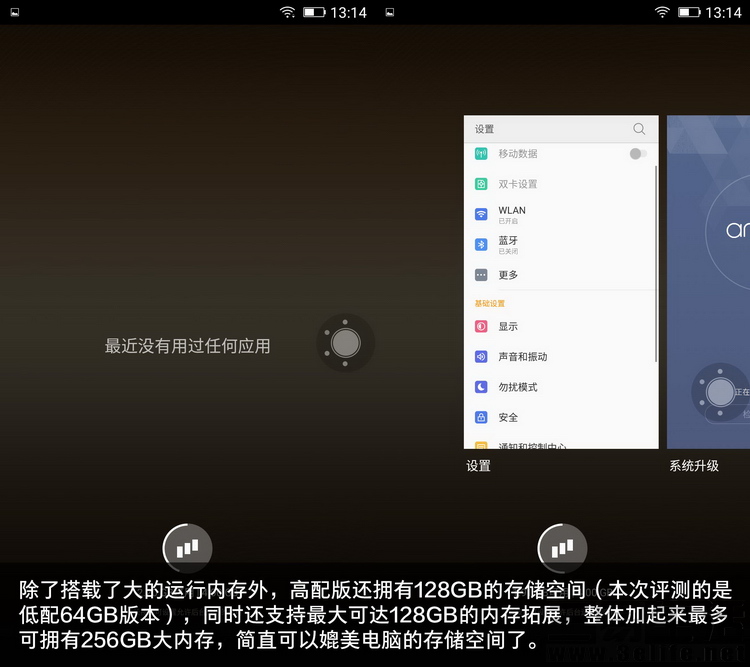Image resolution: width=750 pixels, height=667 pixels.
Task: Open the 勿扰模式 settings row
Action: click(561, 387)
